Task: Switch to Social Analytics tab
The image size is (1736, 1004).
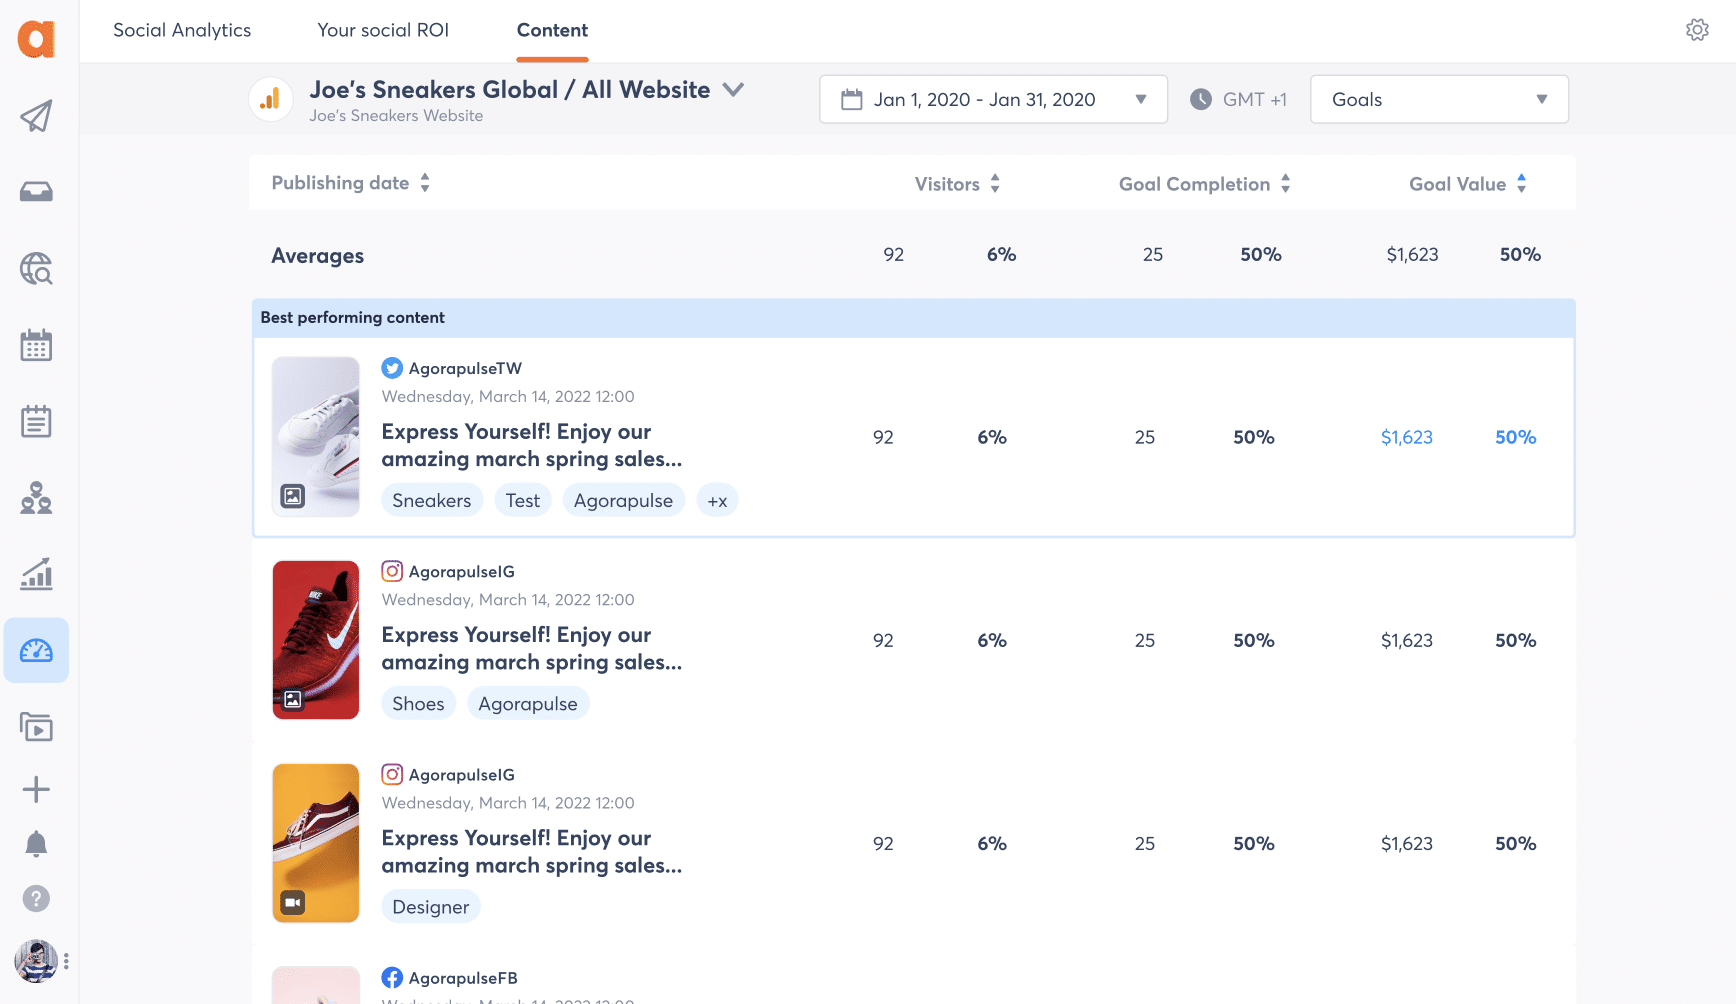Action: pos(182,30)
